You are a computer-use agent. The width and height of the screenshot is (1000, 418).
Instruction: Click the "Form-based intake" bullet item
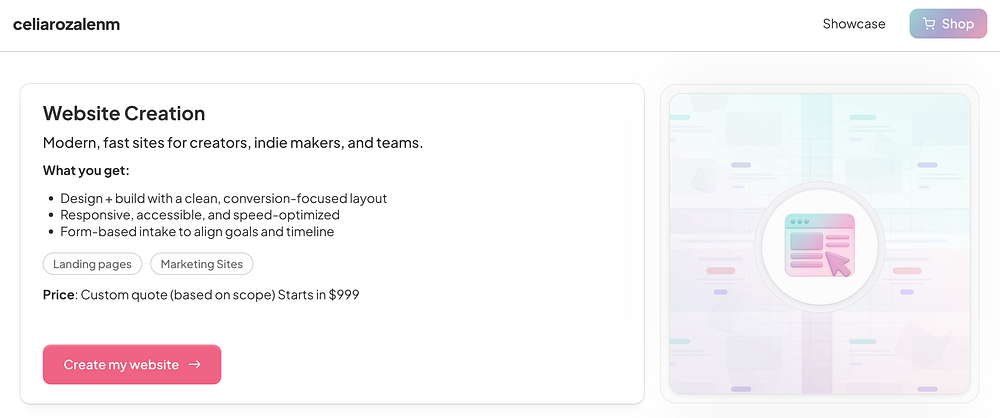197,232
